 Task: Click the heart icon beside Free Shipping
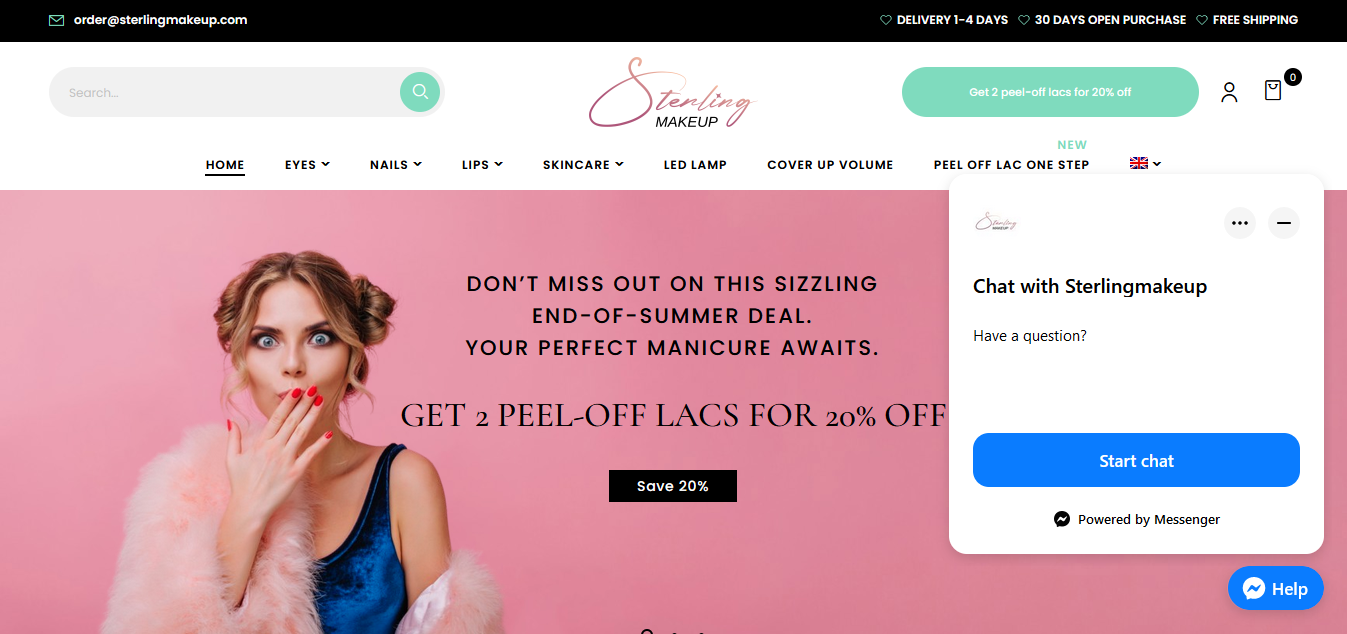pyautogui.click(x=1202, y=20)
